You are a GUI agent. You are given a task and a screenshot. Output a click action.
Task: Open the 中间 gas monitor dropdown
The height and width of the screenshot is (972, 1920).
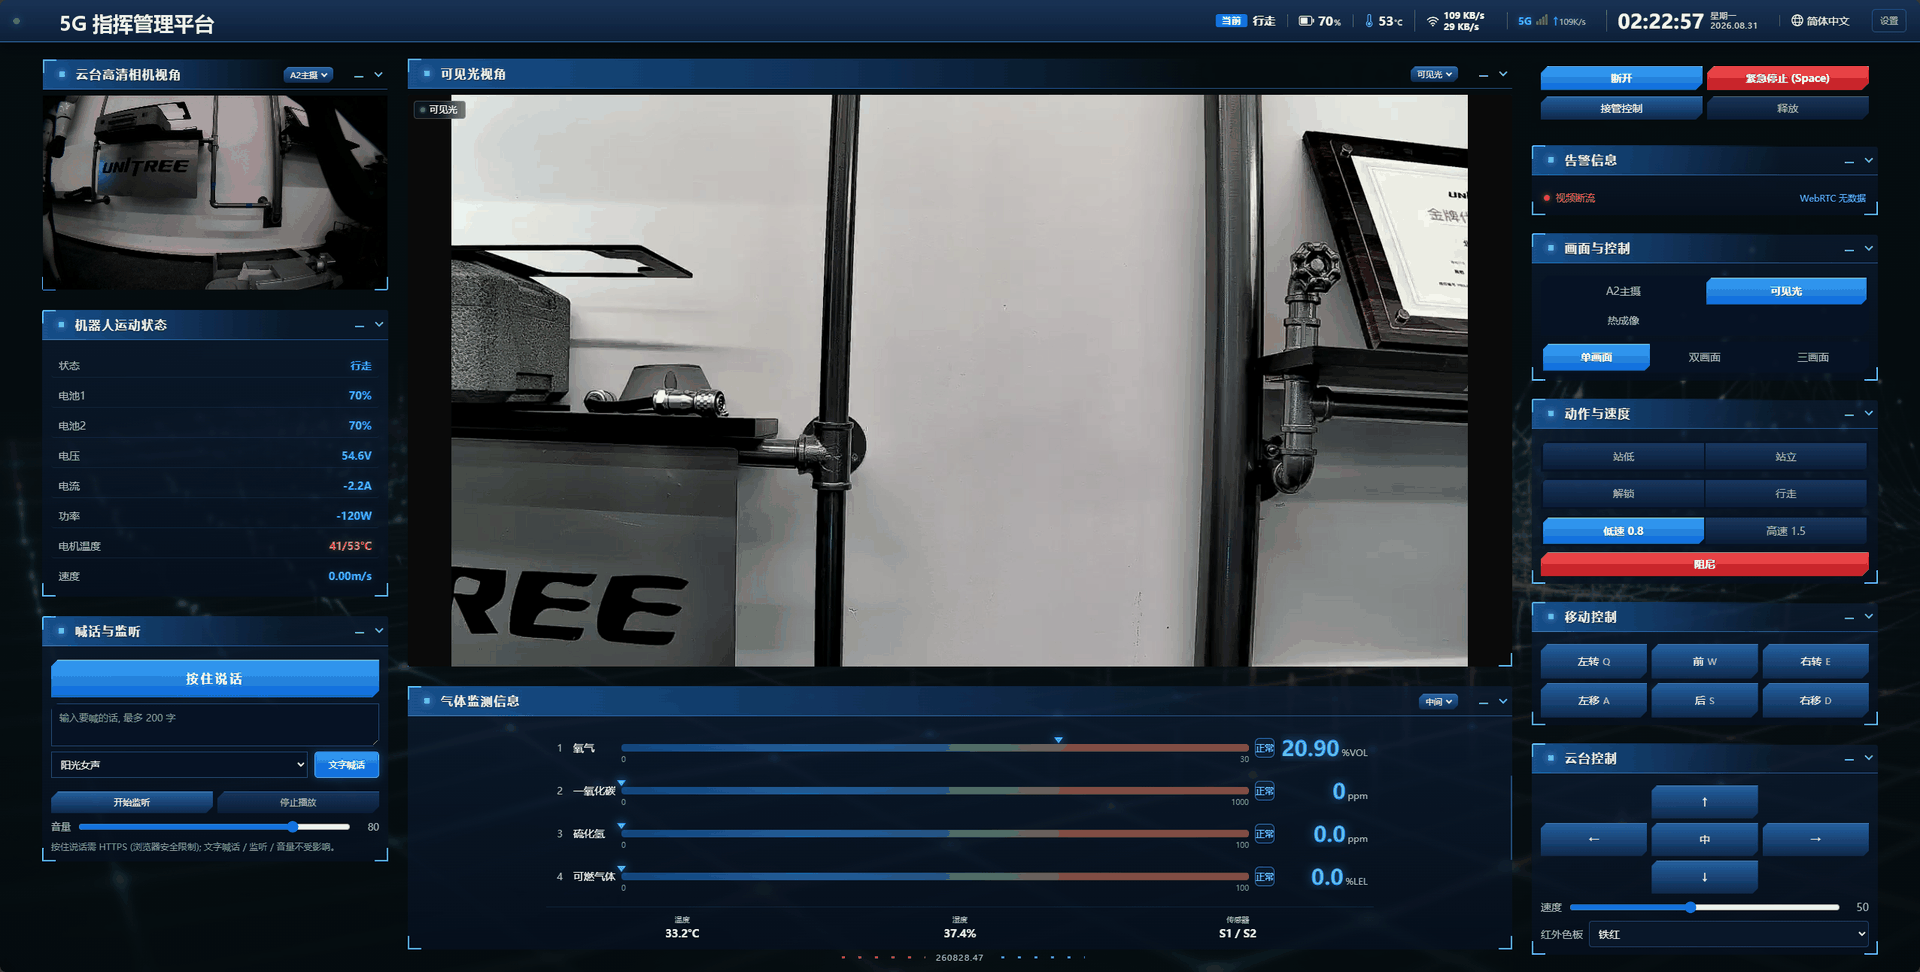click(1439, 702)
